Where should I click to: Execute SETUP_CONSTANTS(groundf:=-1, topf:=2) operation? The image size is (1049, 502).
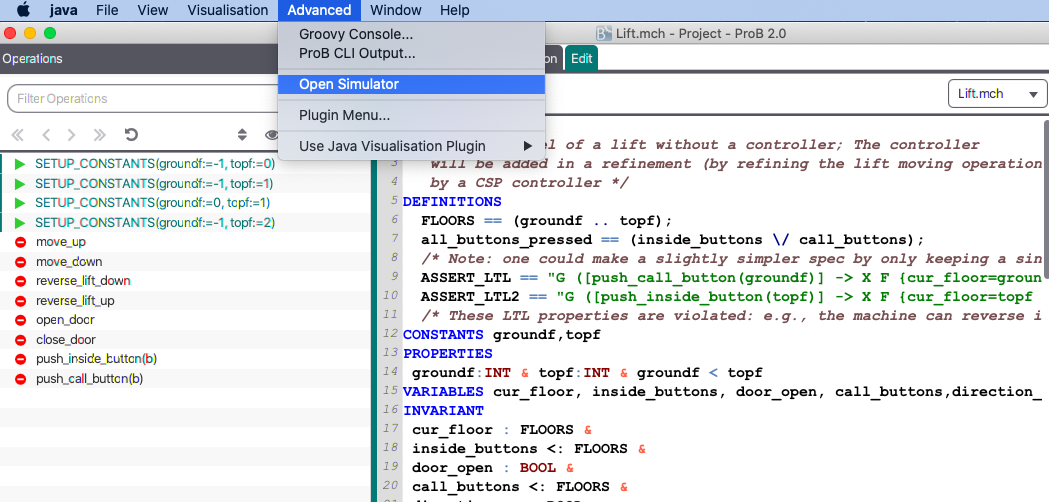pyautogui.click(x=154, y=222)
